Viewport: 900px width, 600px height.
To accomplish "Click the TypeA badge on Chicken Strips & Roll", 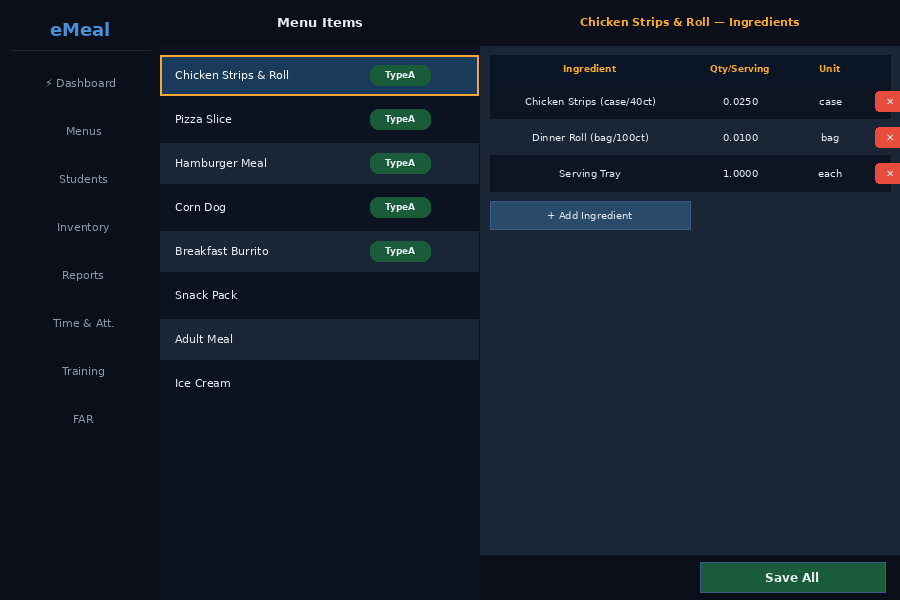I will coord(400,75).
